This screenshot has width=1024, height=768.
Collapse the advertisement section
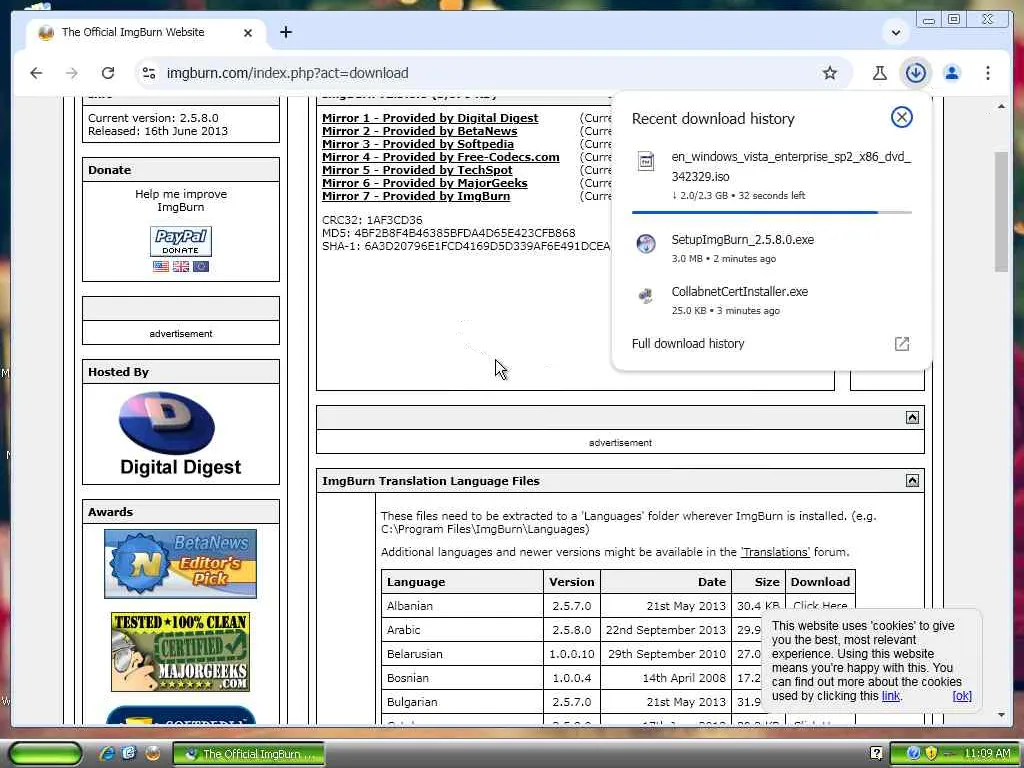point(912,417)
